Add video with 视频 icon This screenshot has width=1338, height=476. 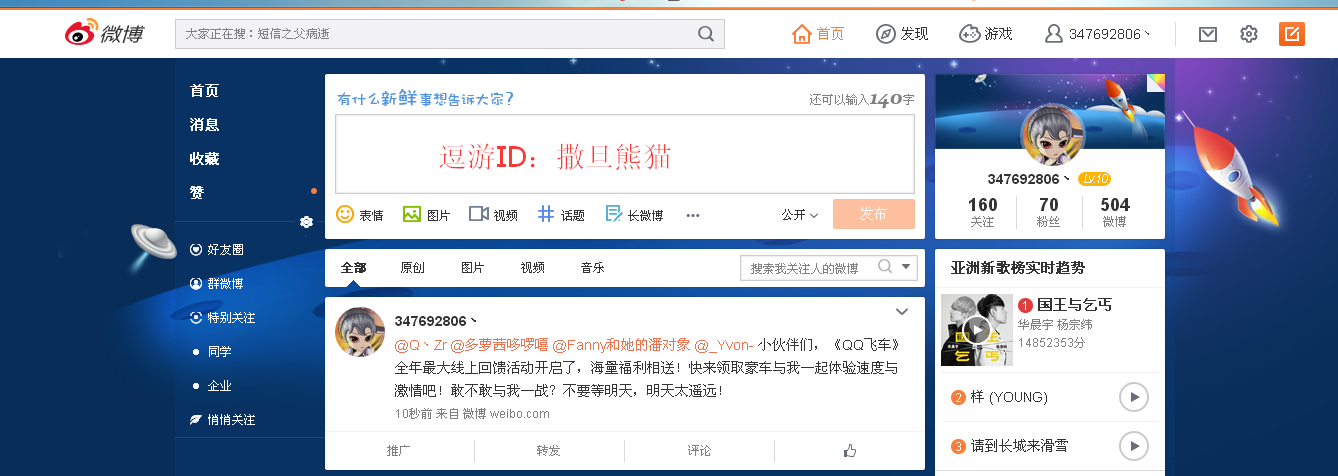pyautogui.click(x=478, y=214)
